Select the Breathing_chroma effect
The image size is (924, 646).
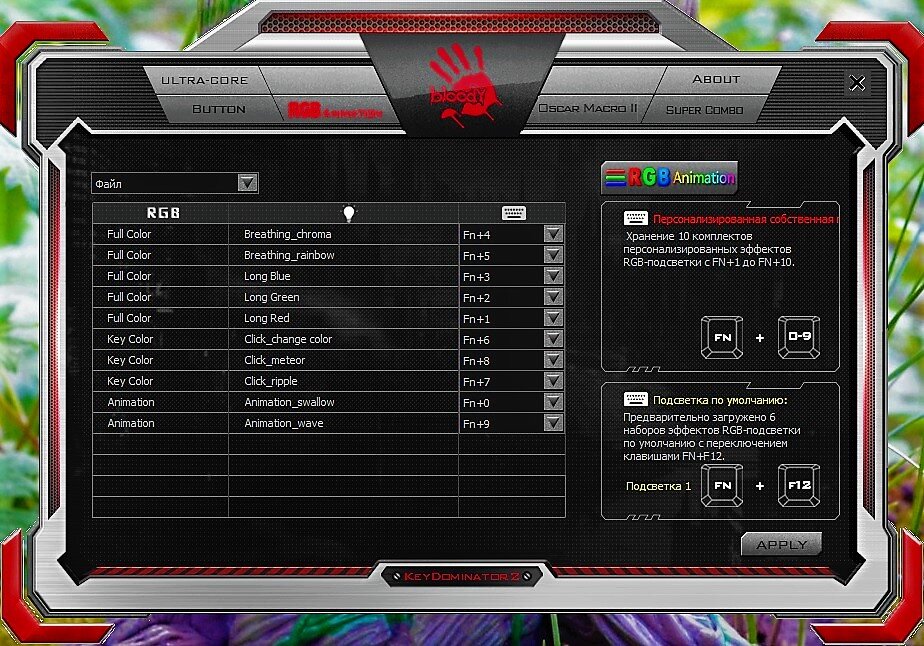pos(288,234)
